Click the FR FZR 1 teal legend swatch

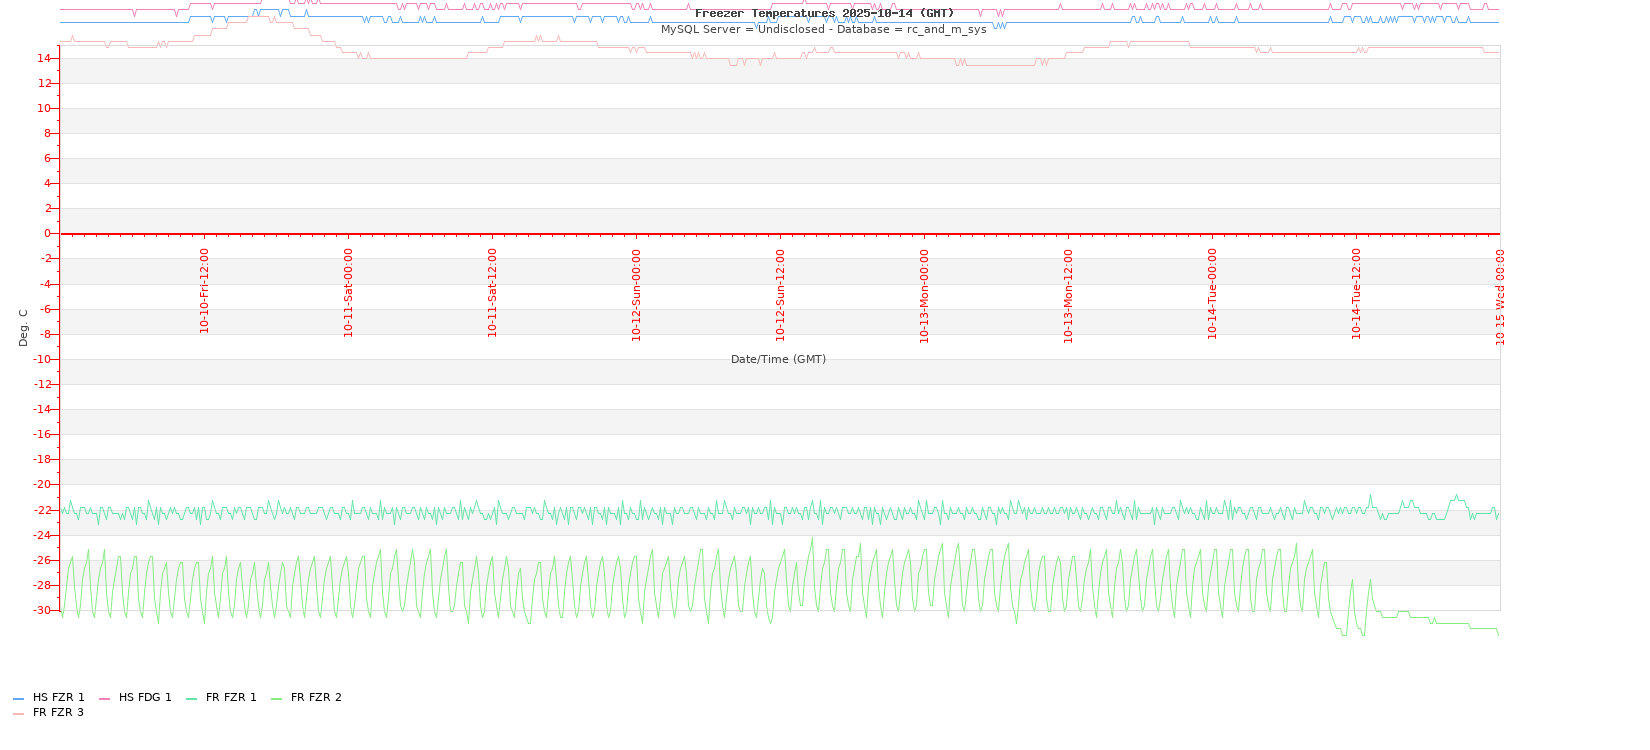click(191, 699)
